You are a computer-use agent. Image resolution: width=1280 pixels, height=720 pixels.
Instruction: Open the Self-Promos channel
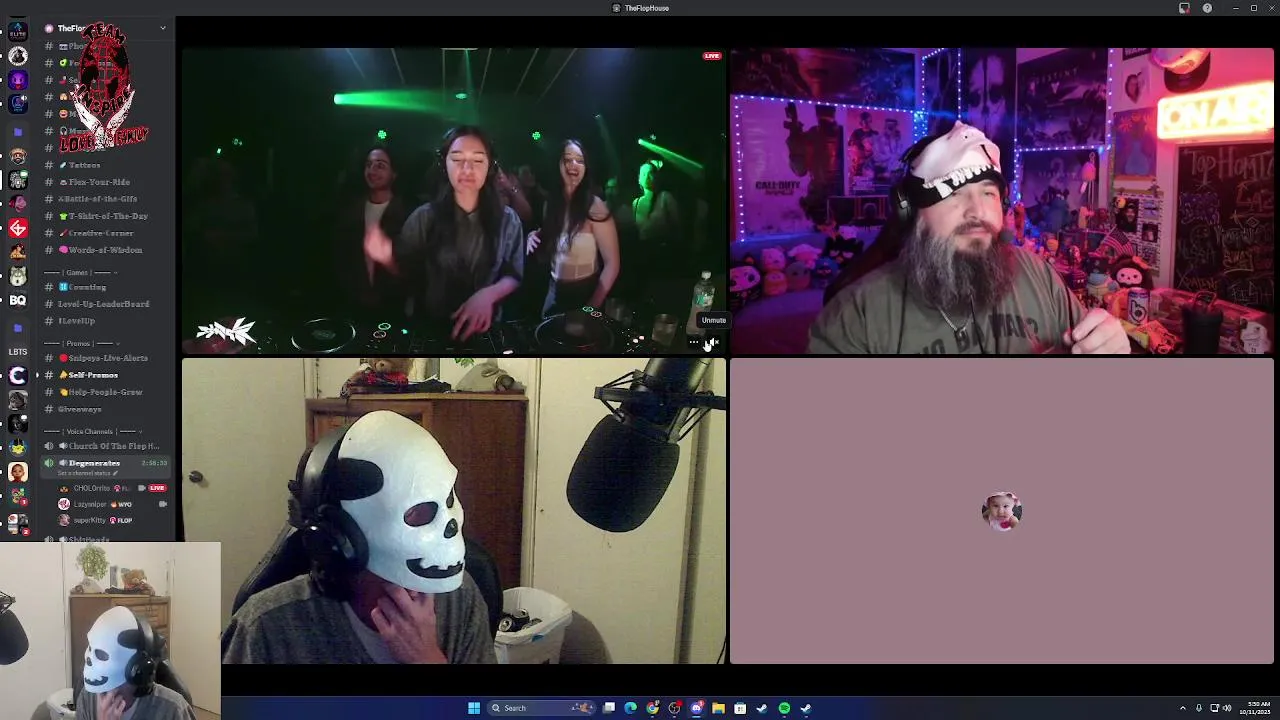(92, 375)
